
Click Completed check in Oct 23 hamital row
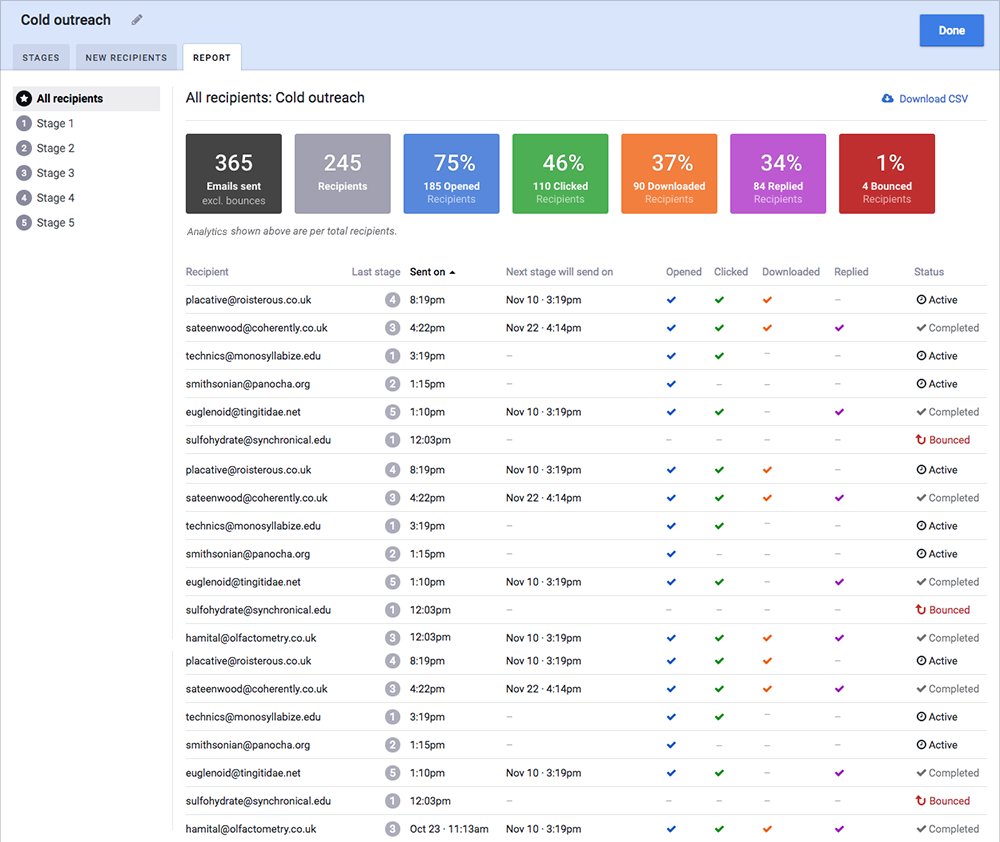click(x=921, y=829)
